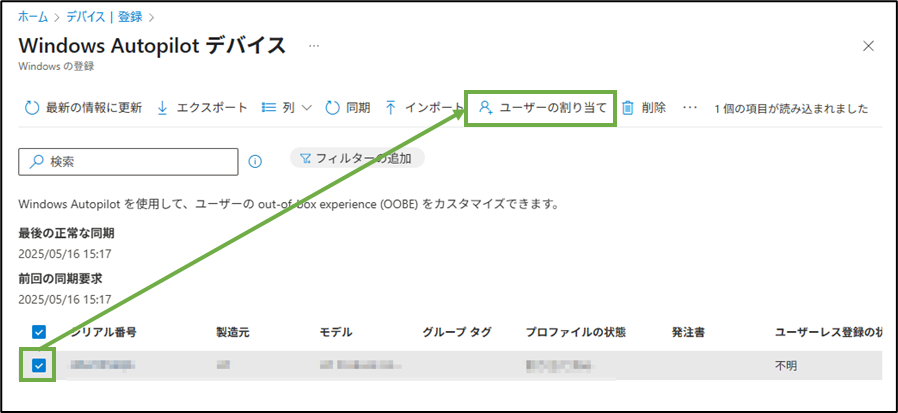This screenshot has width=898, height=413.
Task: Click the 検索 search field
Action: pos(128,162)
